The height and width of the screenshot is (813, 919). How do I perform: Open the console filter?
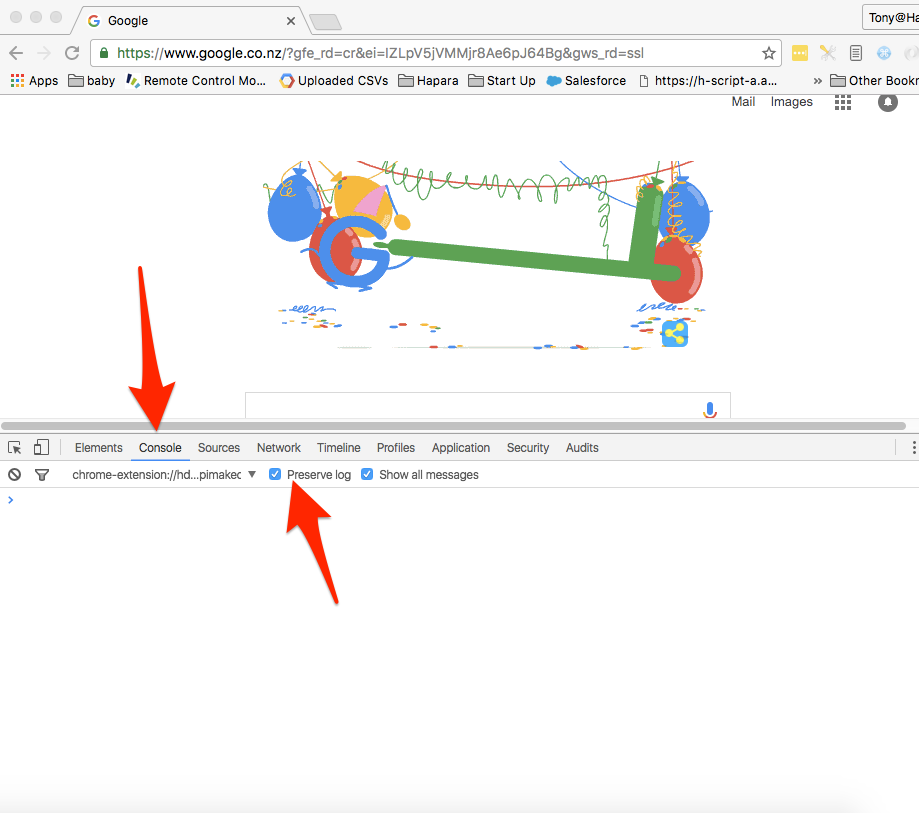42,475
